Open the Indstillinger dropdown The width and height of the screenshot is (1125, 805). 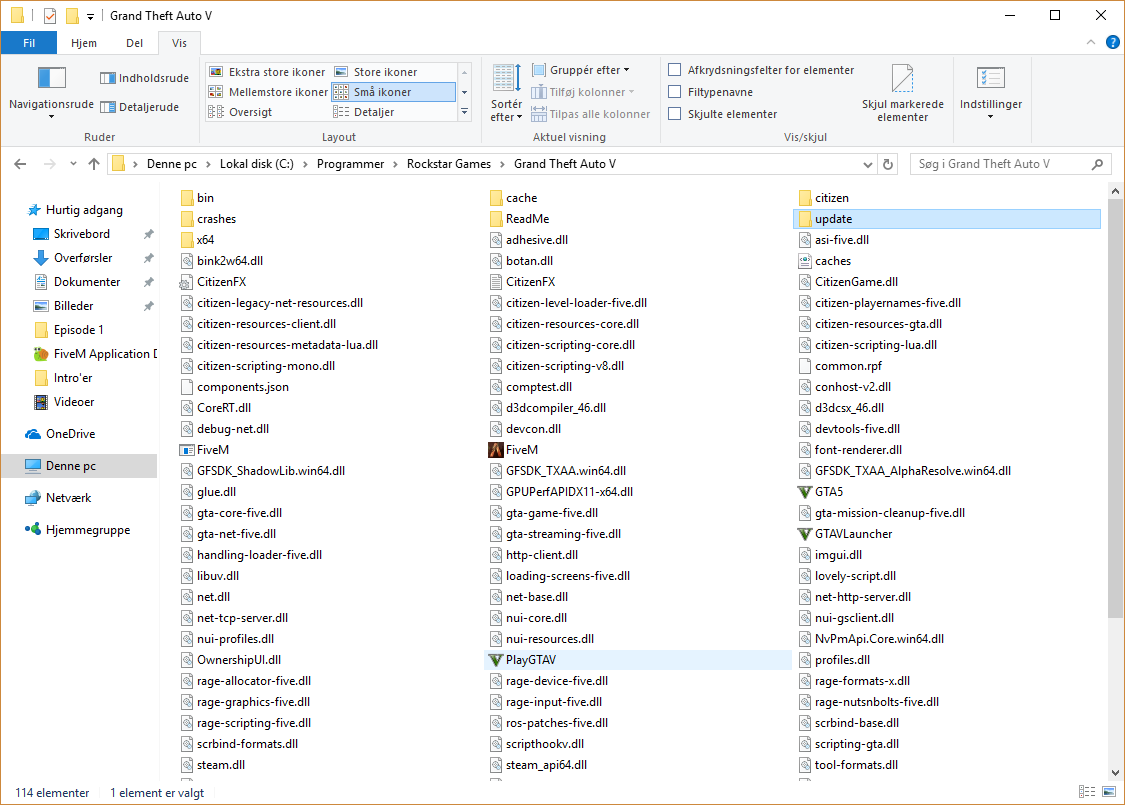pos(990,93)
